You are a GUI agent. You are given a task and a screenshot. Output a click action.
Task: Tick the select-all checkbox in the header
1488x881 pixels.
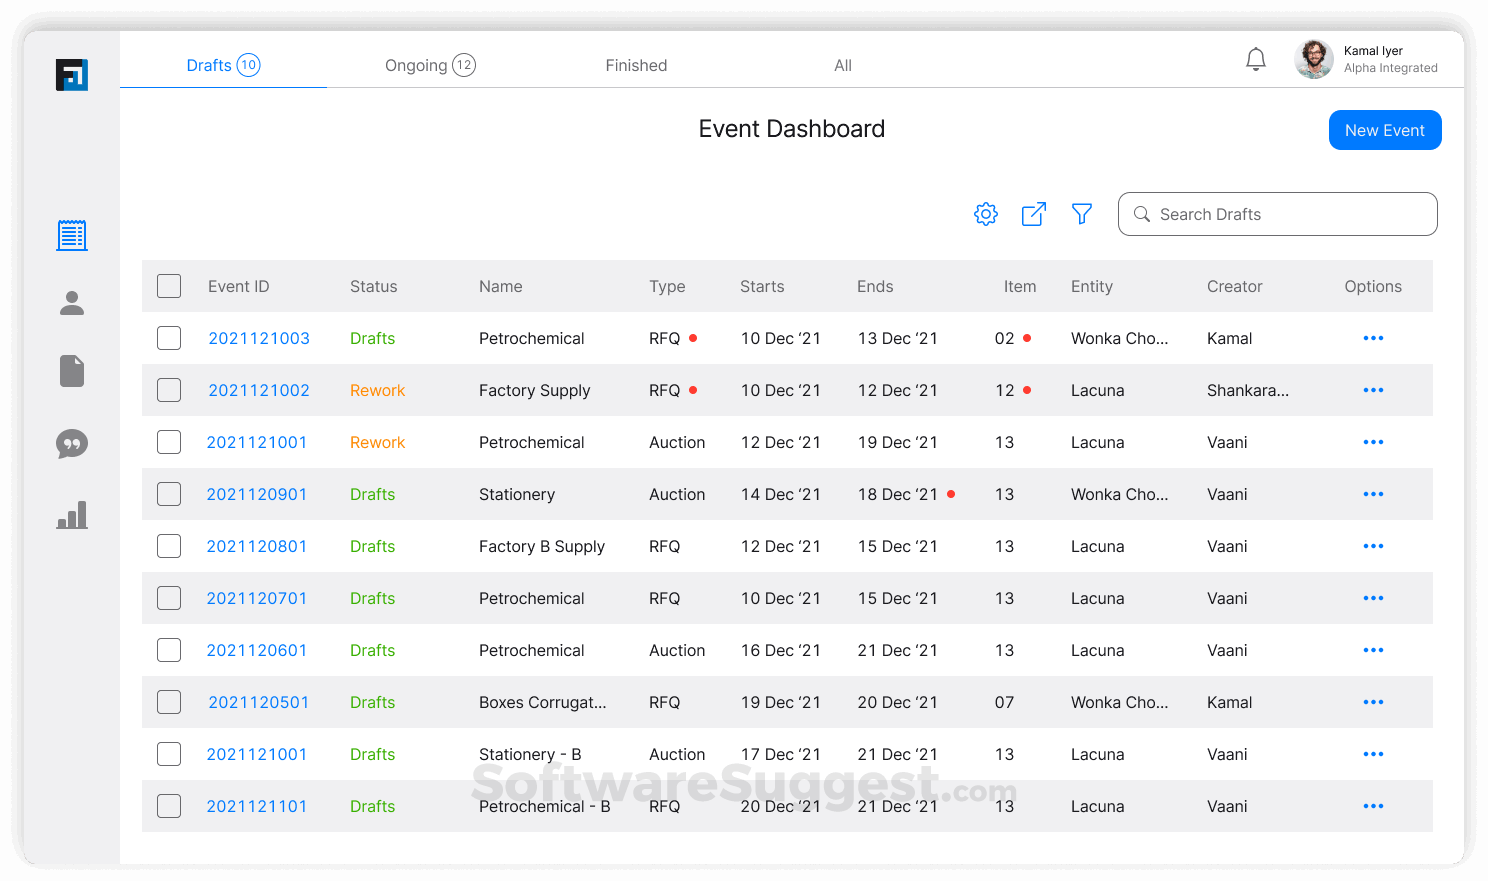[169, 285]
